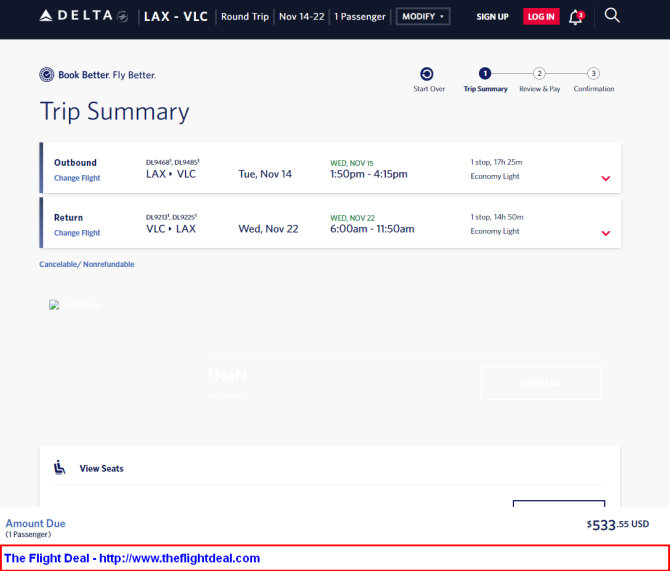
Task: Click the (1 Passenger) note under Amount Due
Action: pos(28,534)
